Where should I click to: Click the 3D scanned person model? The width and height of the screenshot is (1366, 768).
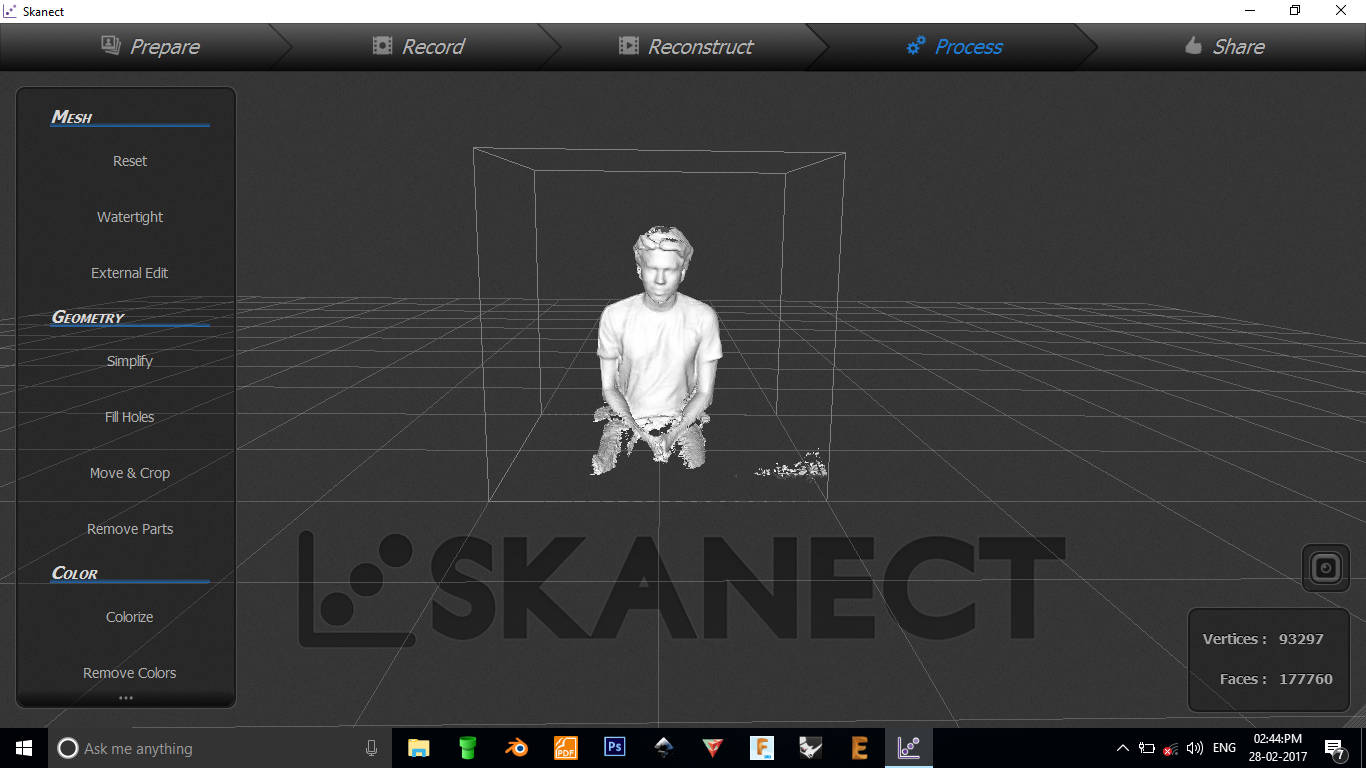(x=658, y=348)
